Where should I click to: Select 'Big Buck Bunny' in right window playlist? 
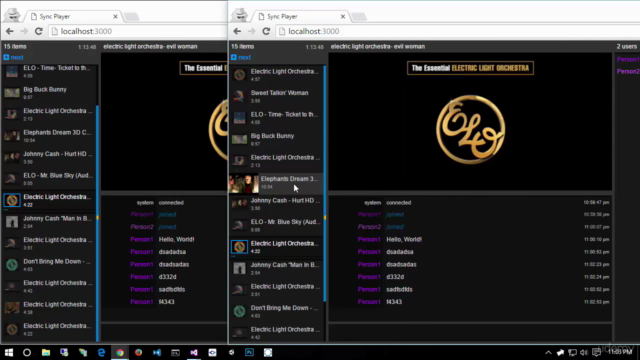(276, 140)
